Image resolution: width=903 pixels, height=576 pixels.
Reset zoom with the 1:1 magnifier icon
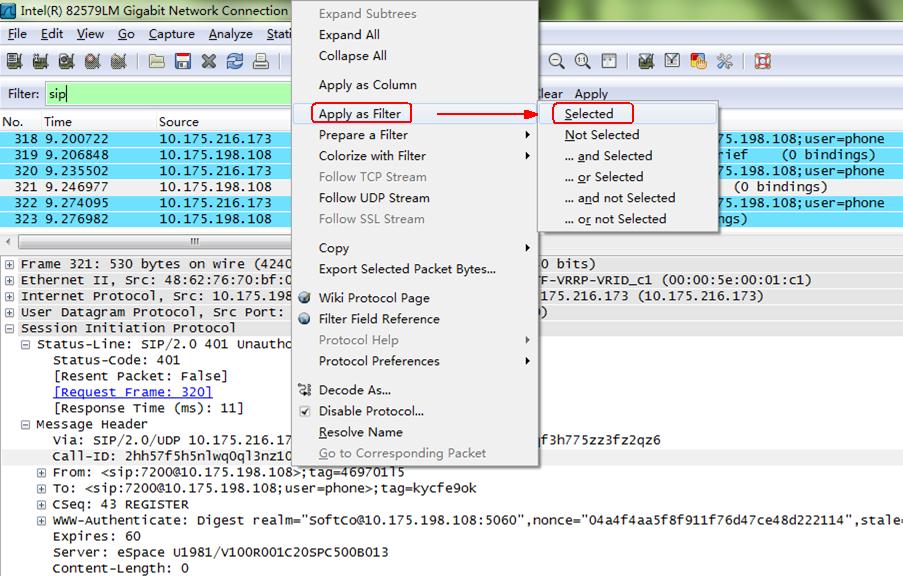(582, 61)
